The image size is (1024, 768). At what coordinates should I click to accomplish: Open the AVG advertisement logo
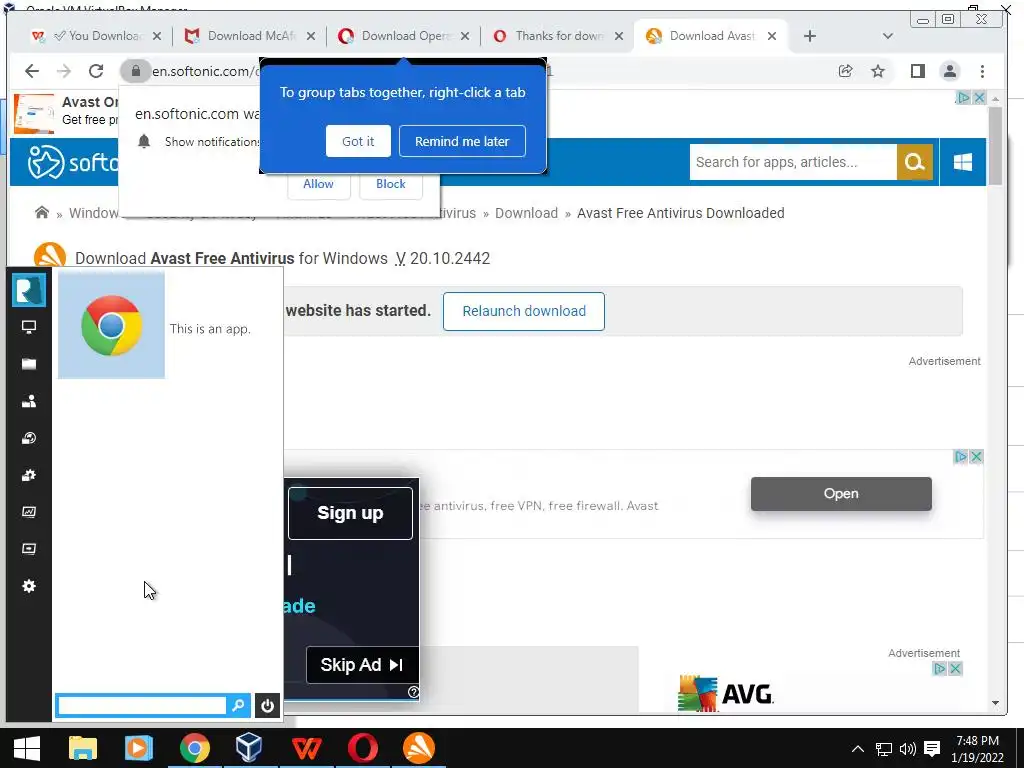pyautogui.click(x=726, y=693)
